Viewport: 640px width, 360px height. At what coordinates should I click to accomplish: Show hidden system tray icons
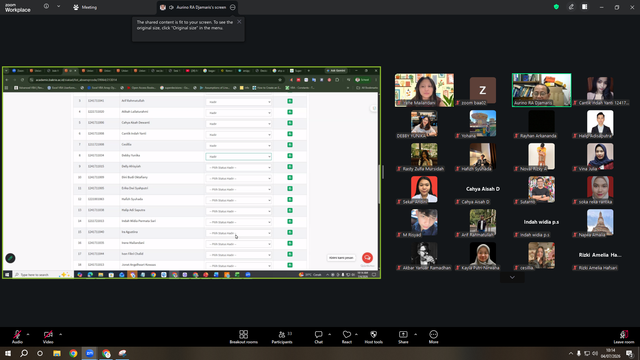(x=571, y=353)
